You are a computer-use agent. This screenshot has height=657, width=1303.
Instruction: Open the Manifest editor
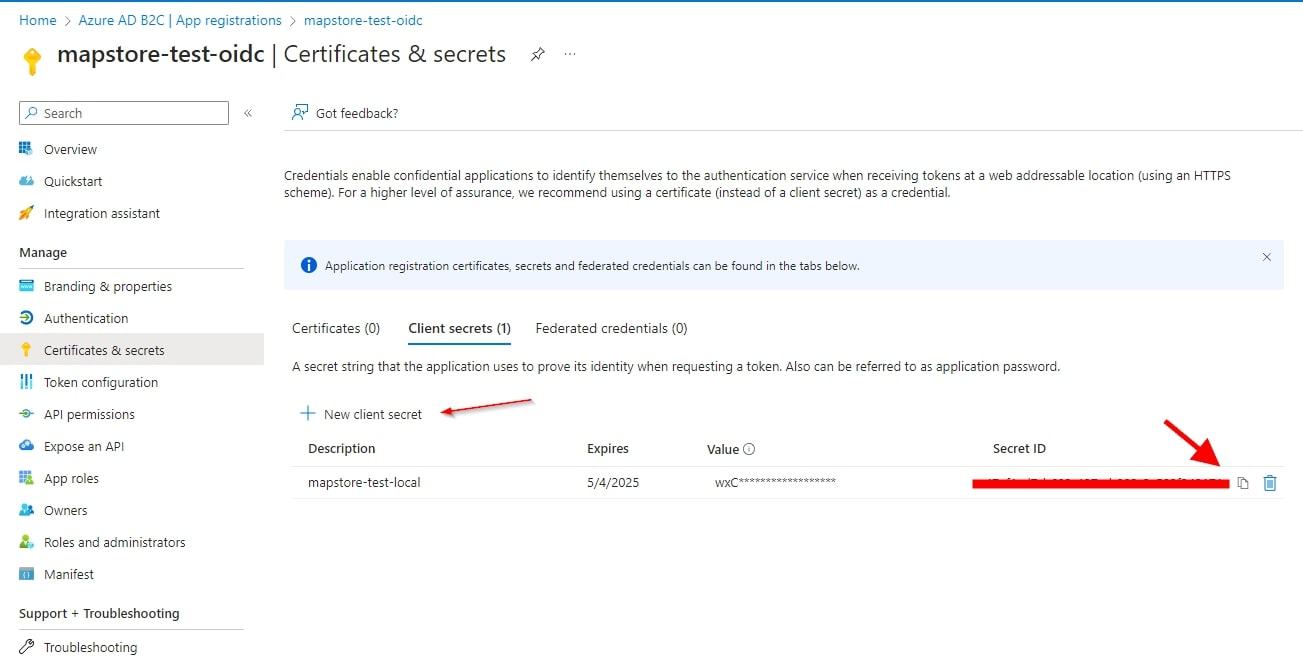coord(67,574)
